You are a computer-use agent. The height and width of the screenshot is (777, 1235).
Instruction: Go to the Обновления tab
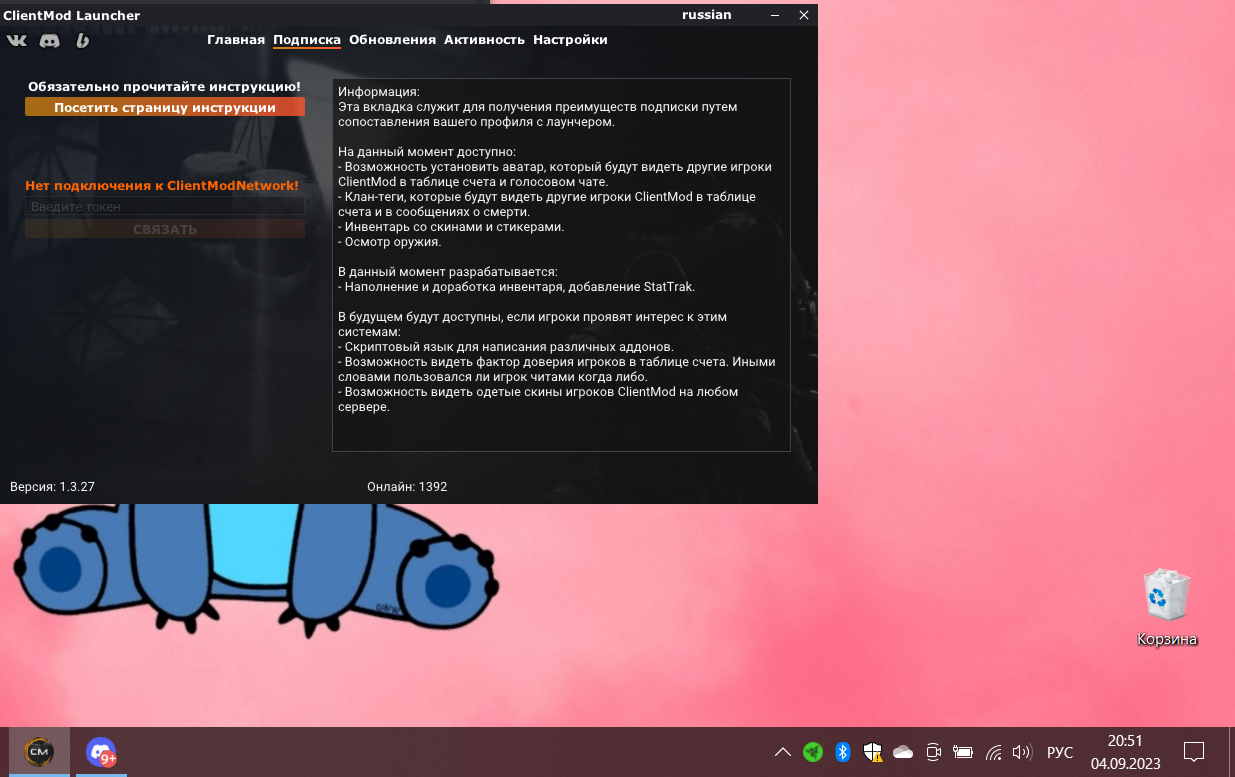392,40
